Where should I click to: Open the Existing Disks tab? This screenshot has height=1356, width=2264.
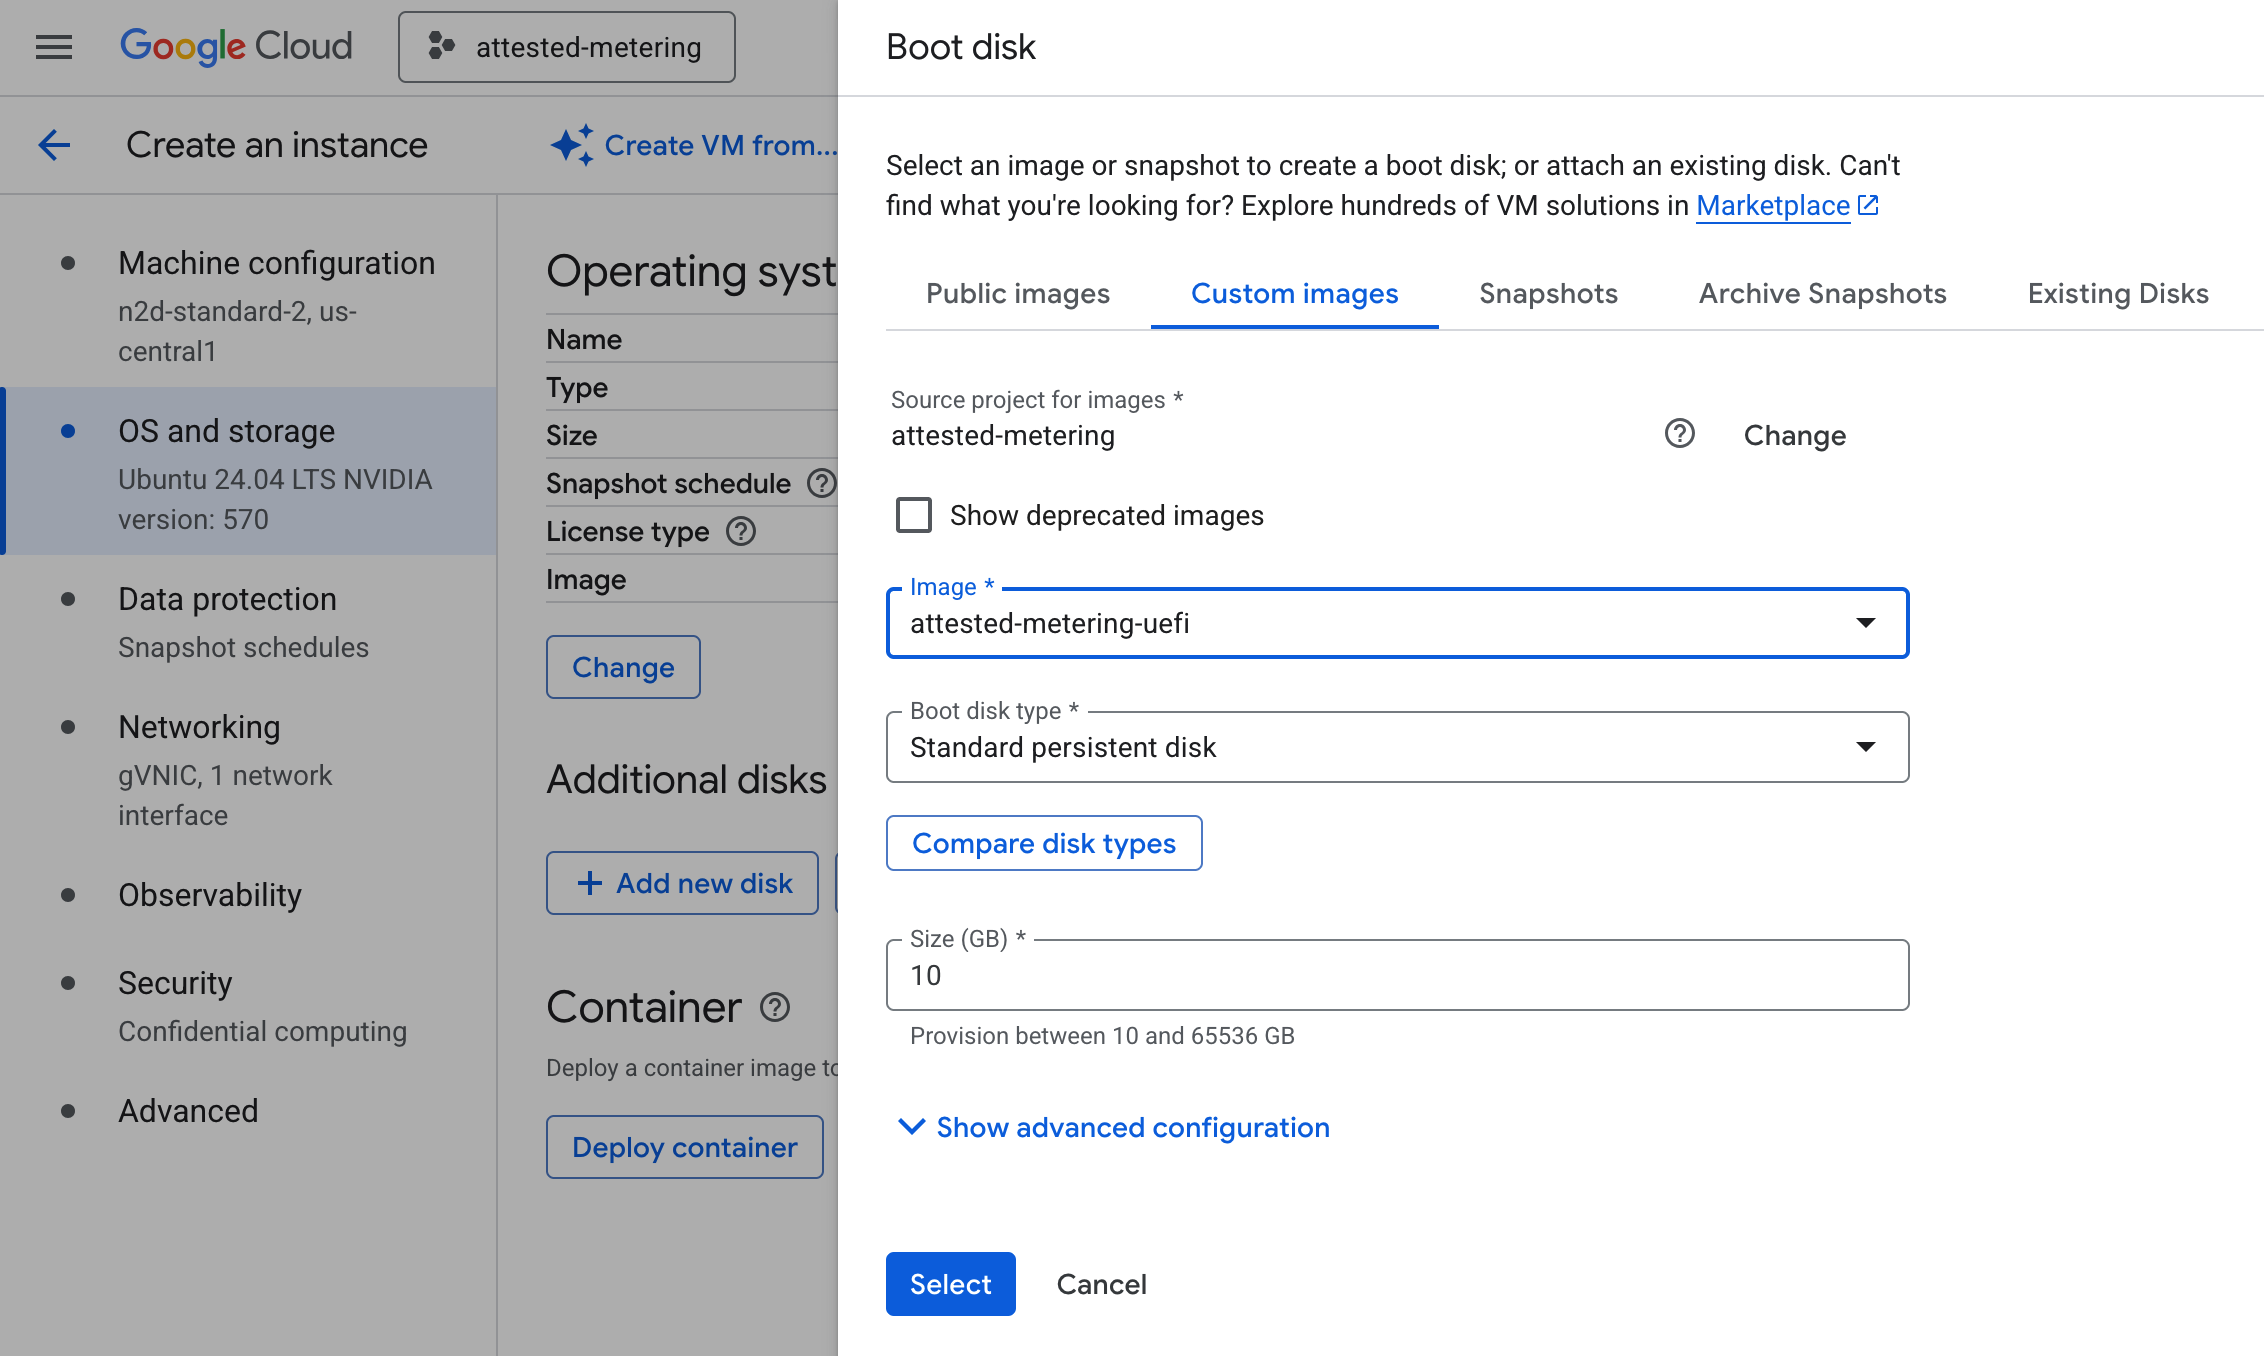tap(2118, 293)
